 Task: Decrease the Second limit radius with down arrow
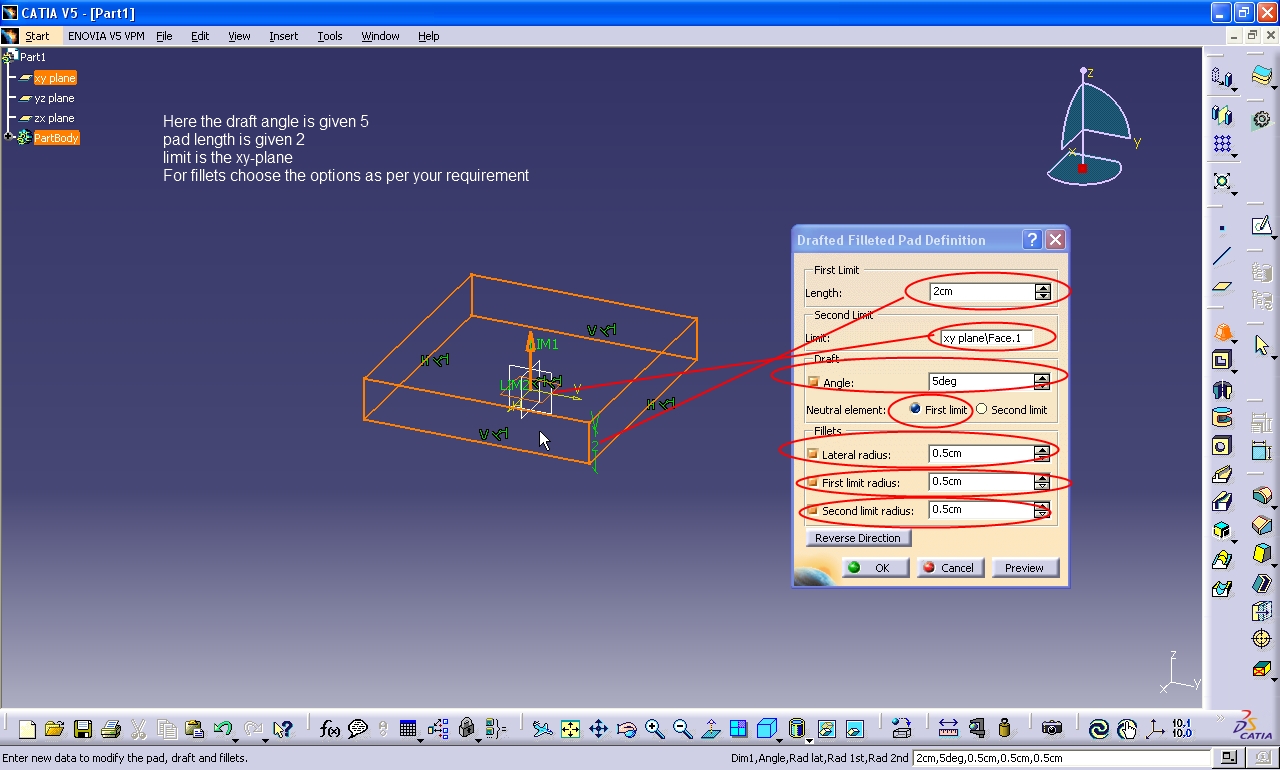click(1042, 515)
